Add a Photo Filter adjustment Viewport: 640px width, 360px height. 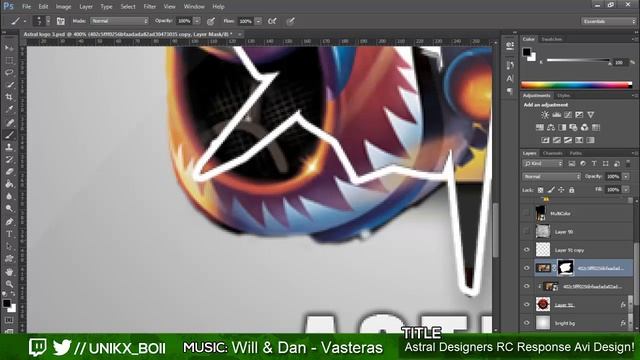(573, 128)
